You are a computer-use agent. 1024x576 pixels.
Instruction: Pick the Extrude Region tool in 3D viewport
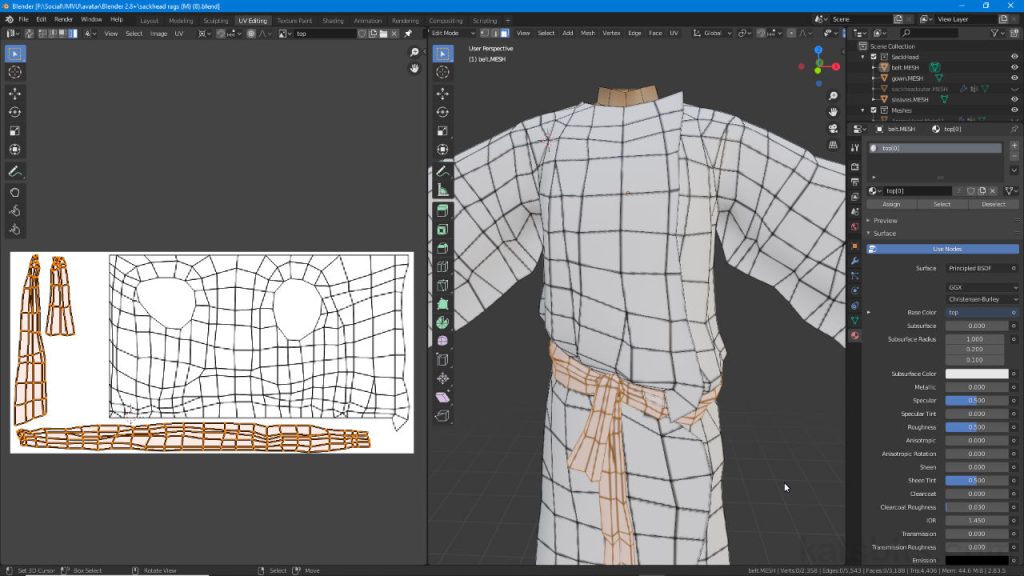click(443, 210)
